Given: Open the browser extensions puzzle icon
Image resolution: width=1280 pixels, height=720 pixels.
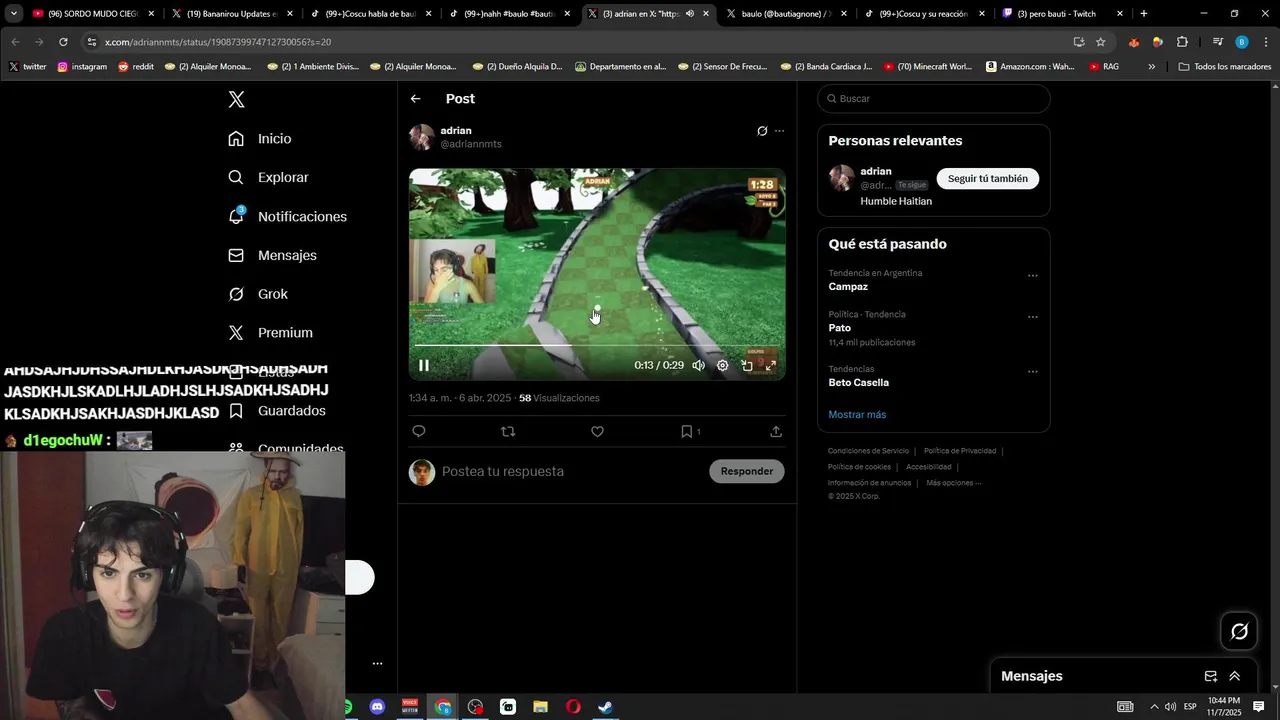Looking at the screenshot, I should point(1182,42).
